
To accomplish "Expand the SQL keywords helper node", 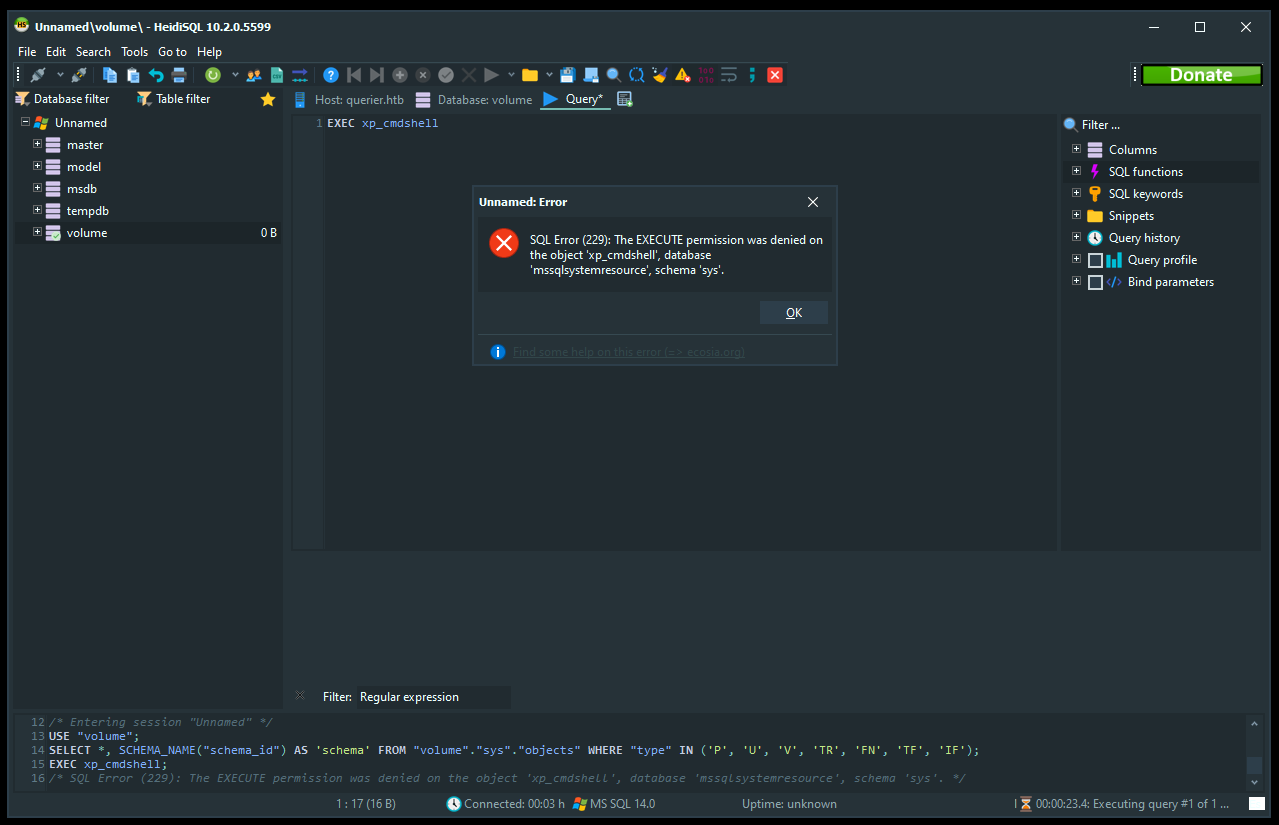I will pyautogui.click(x=1077, y=194).
